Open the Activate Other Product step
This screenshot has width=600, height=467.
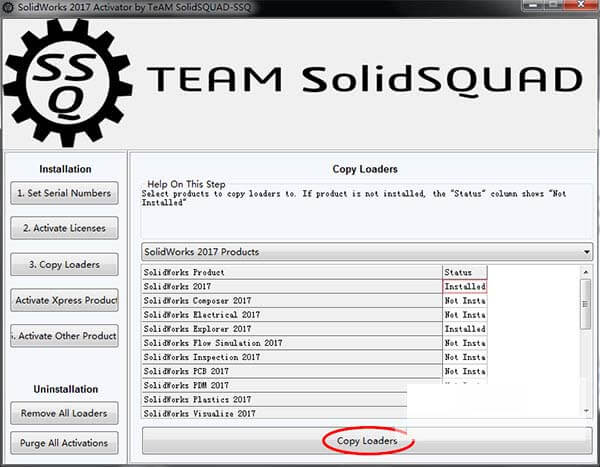[64, 336]
